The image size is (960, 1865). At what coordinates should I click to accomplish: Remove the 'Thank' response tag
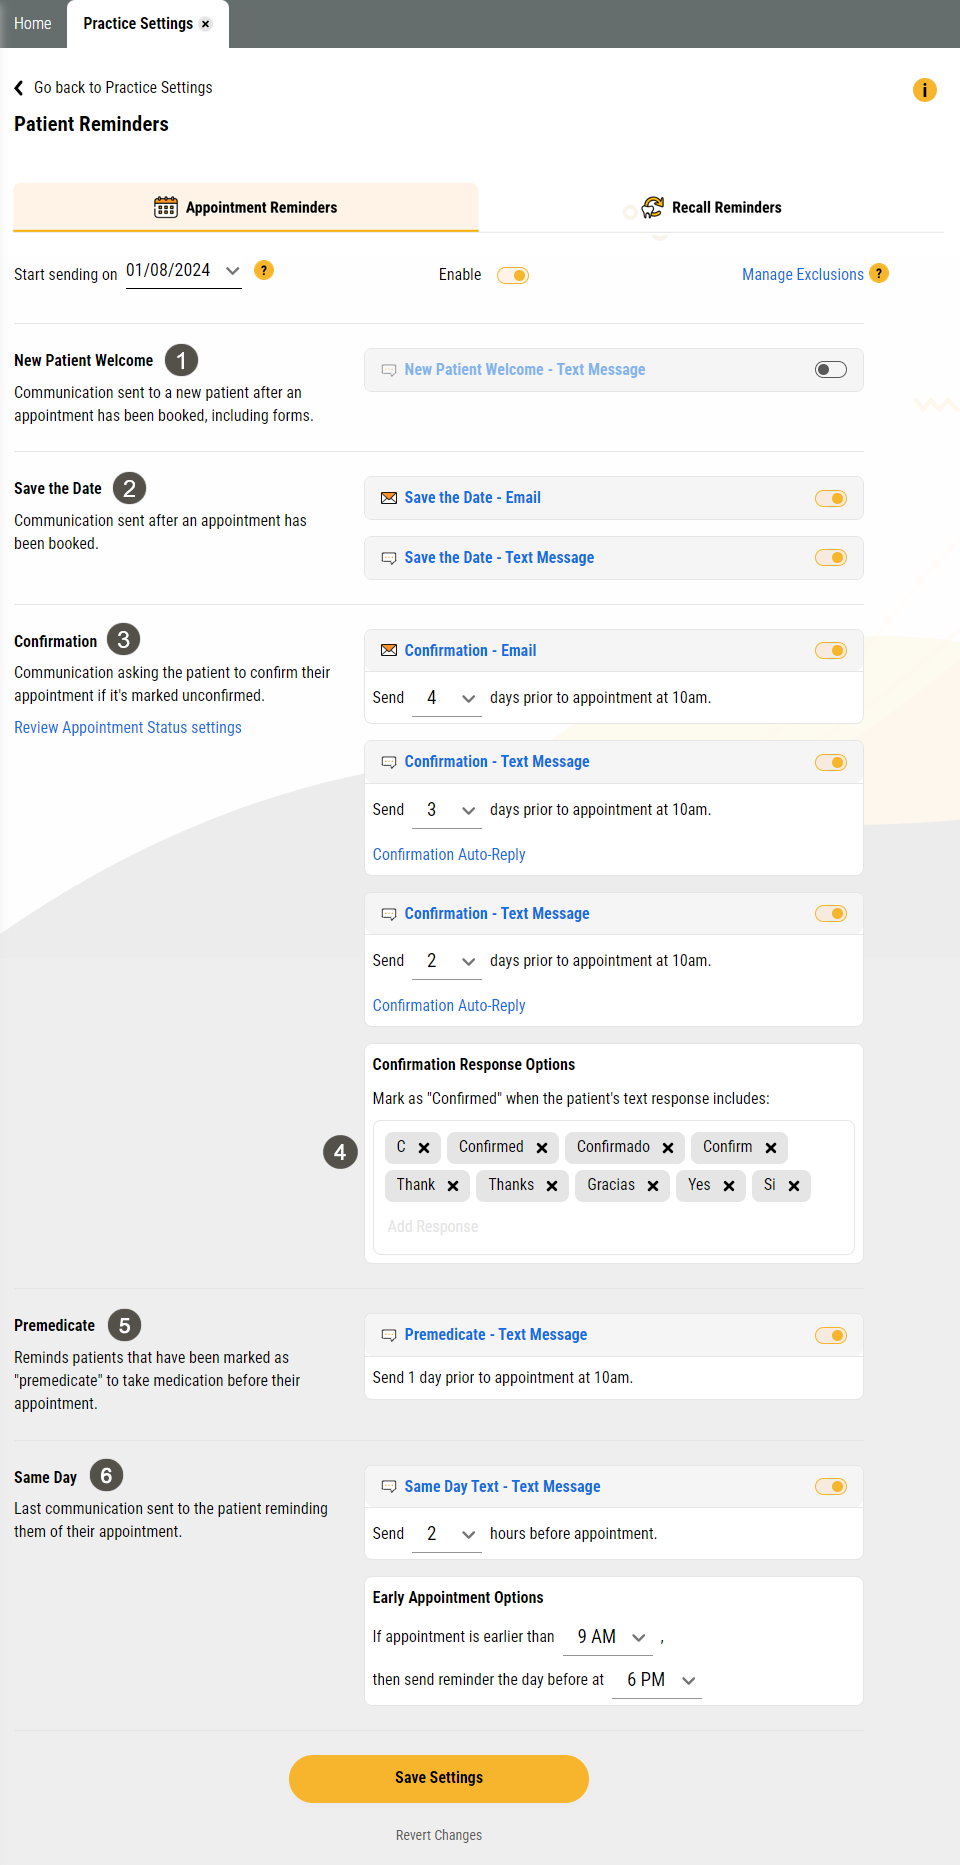(x=453, y=1186)
